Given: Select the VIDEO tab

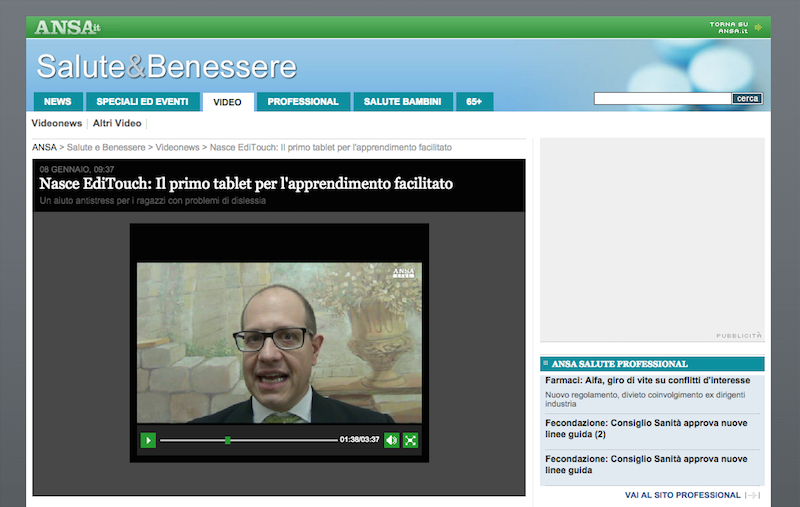Looking at the screenshot, I should point(228,102).
